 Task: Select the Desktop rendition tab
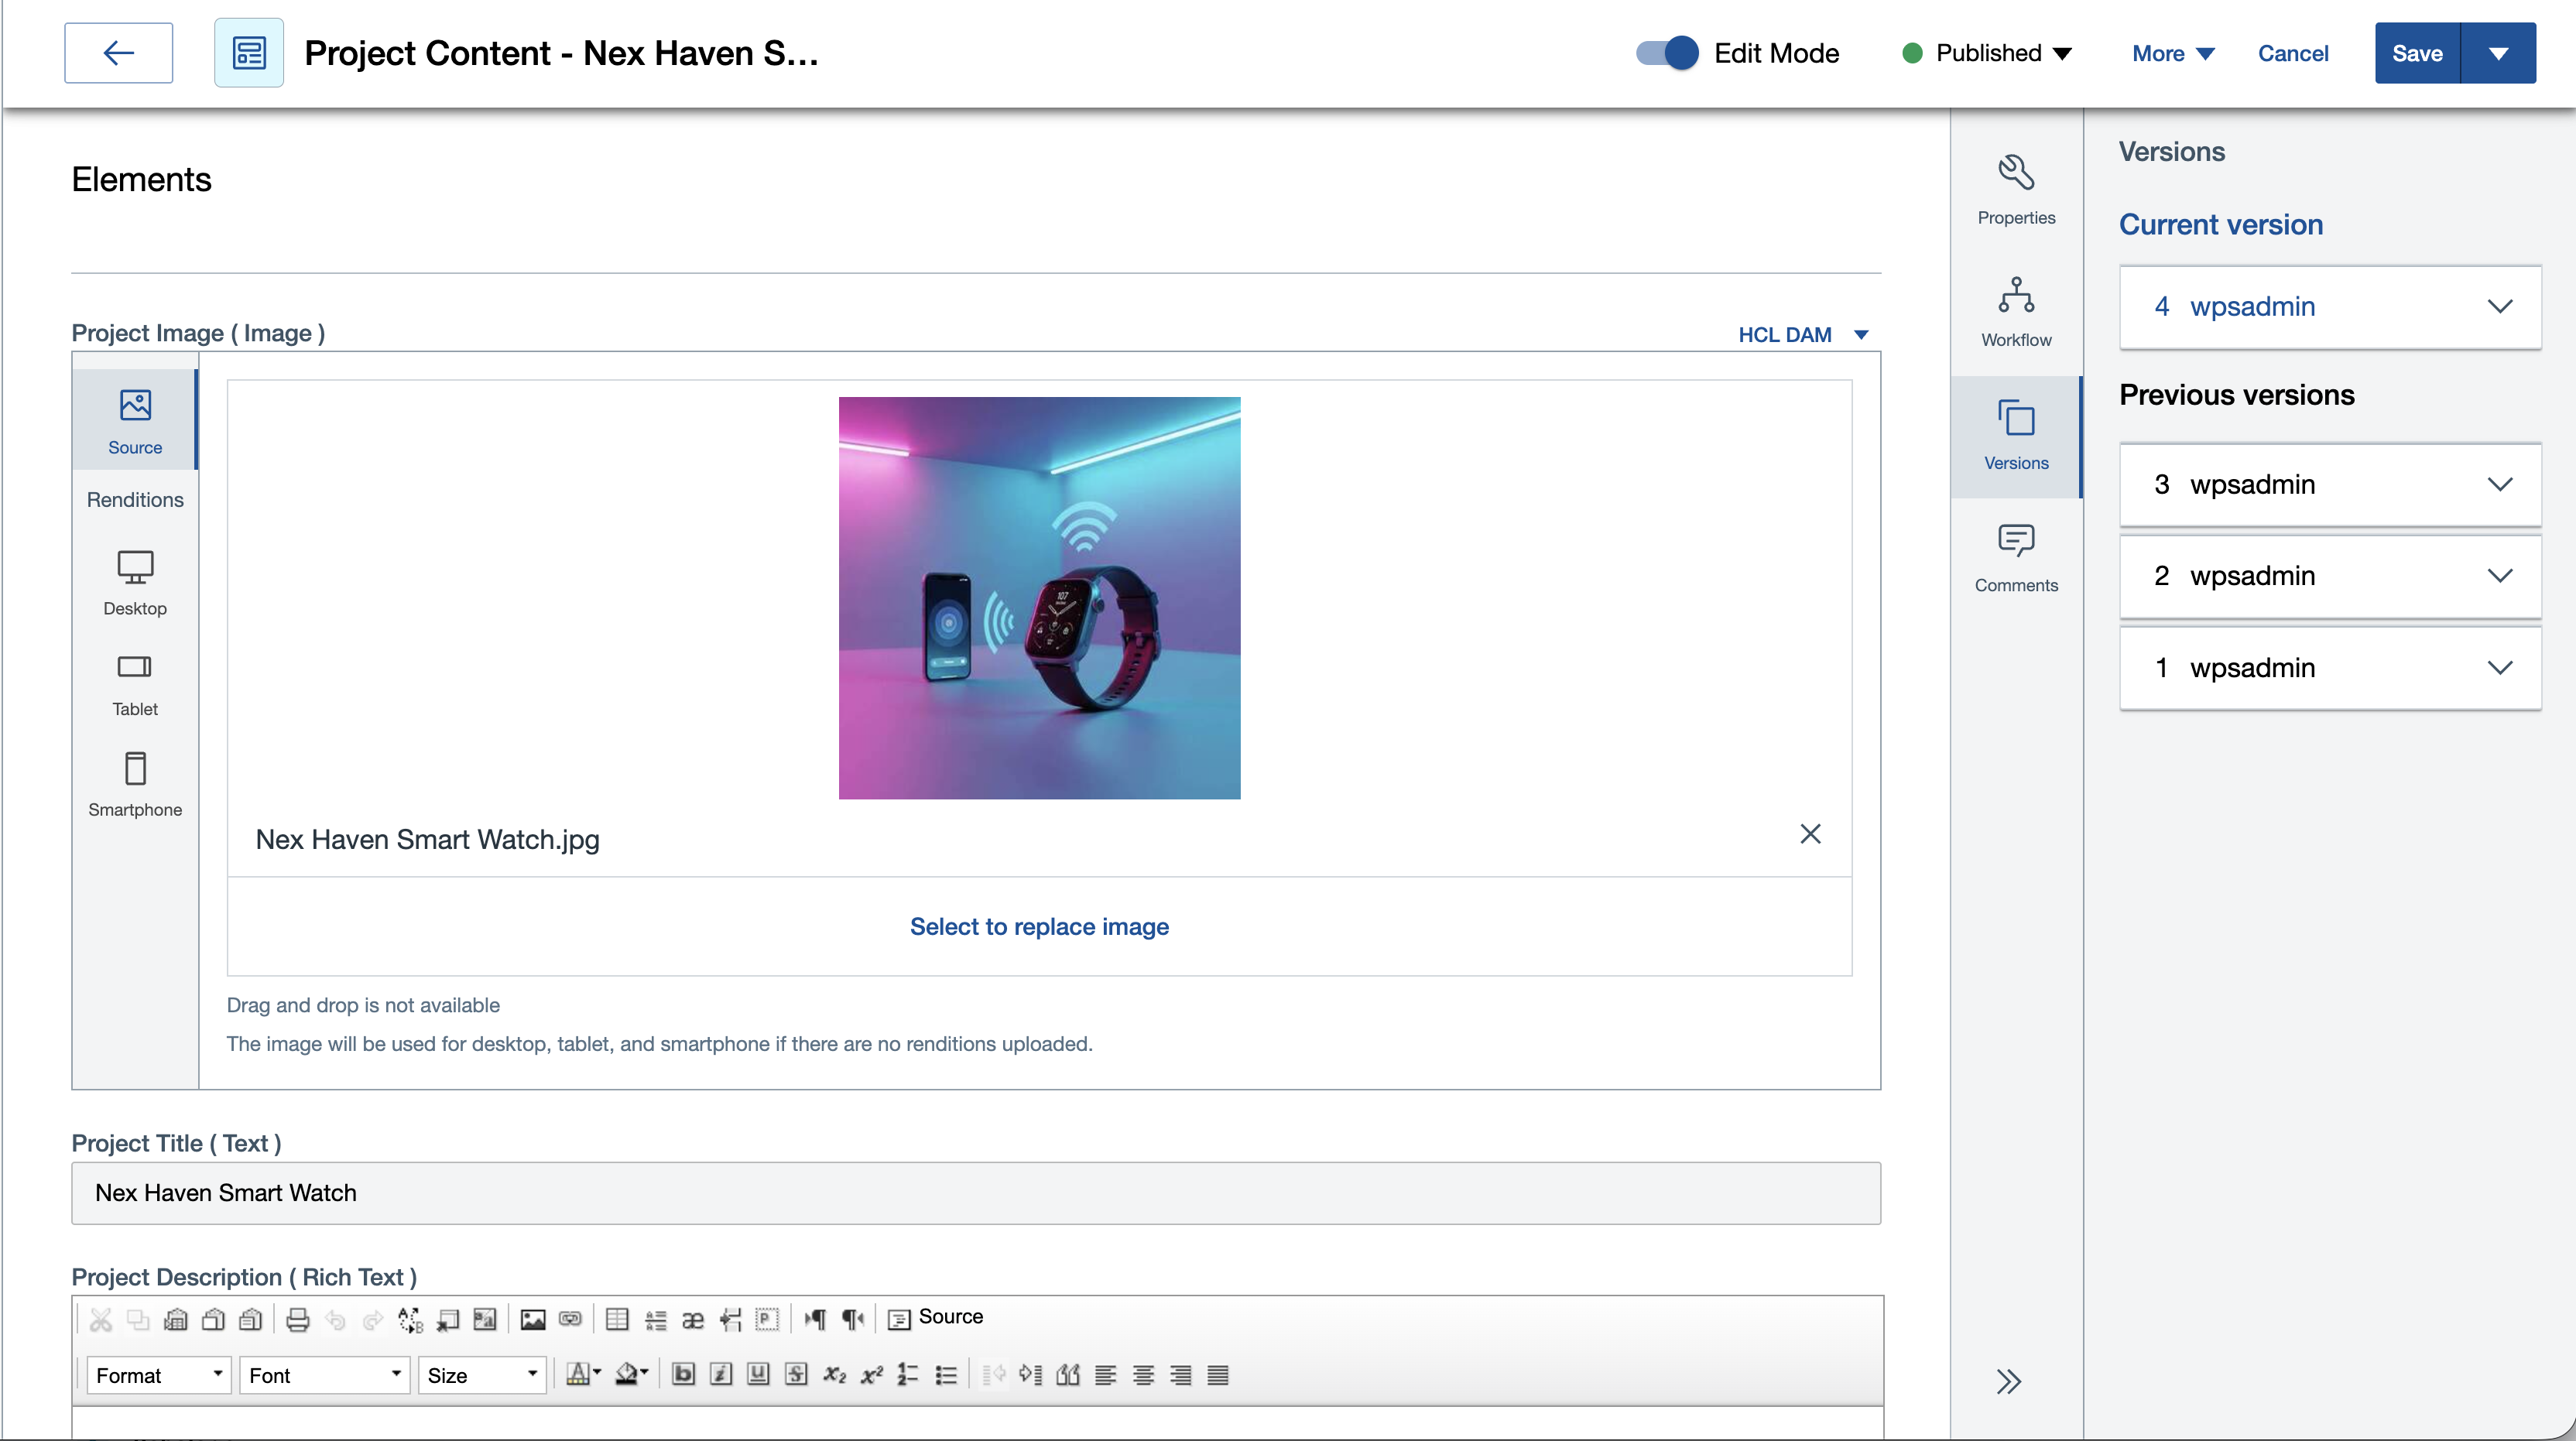135,583
